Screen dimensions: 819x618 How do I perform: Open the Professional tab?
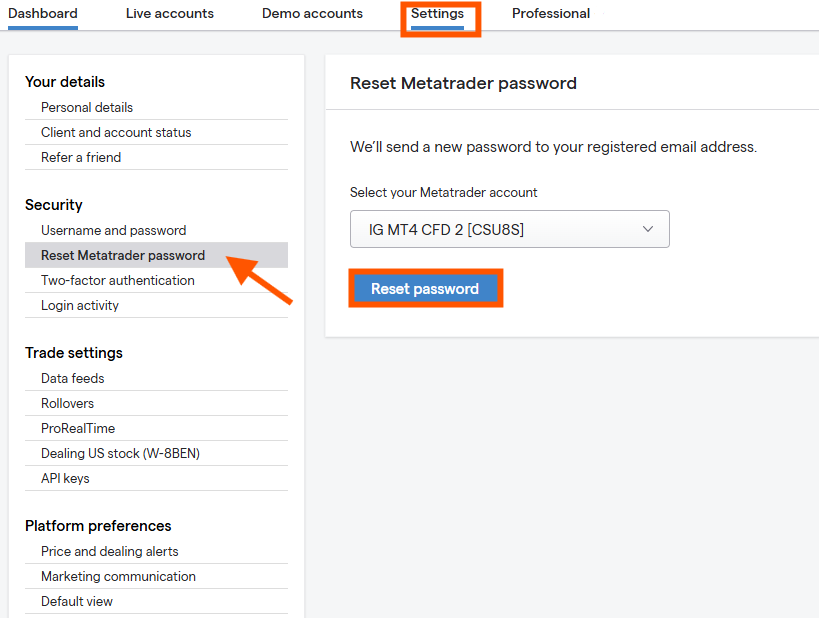(550, 14)
